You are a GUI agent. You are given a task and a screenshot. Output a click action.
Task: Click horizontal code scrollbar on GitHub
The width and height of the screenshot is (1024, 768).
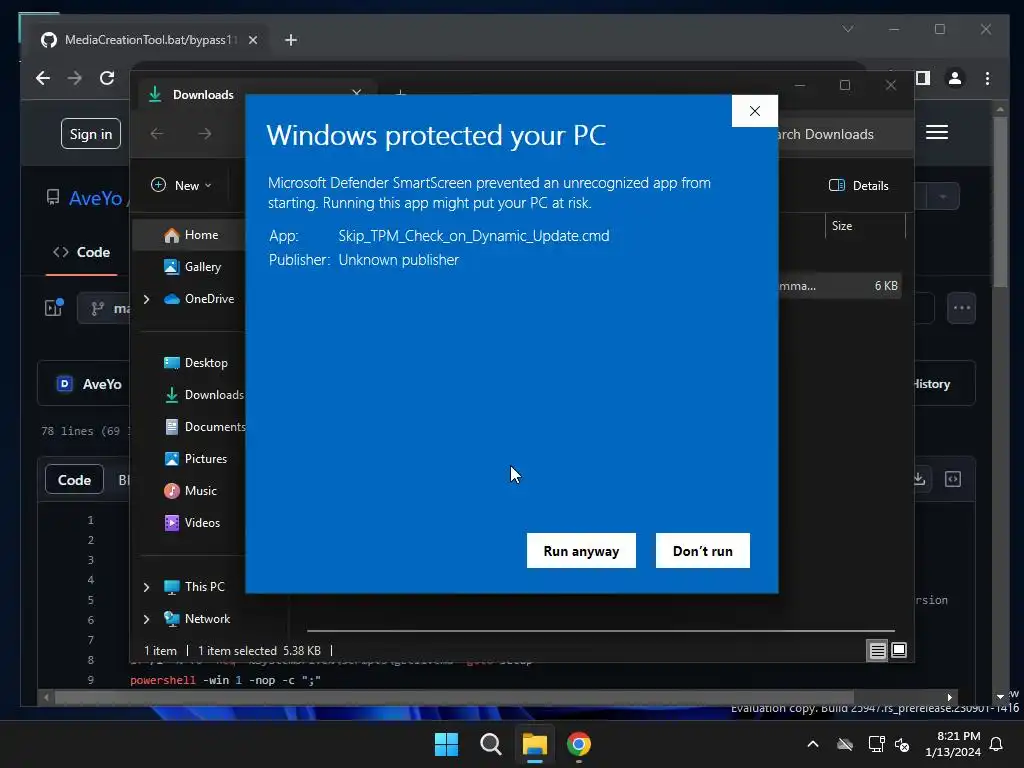click(454, 697)
